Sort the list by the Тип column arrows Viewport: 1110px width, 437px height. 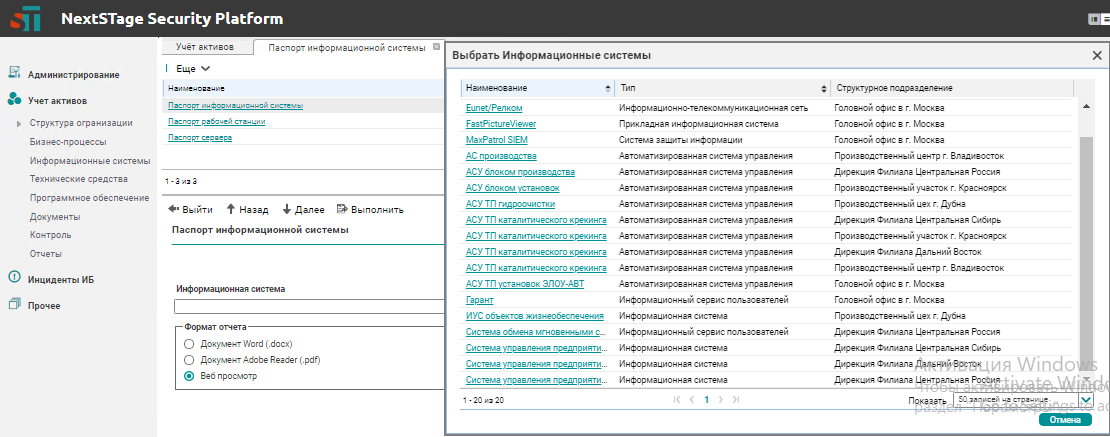coord(824,88)
